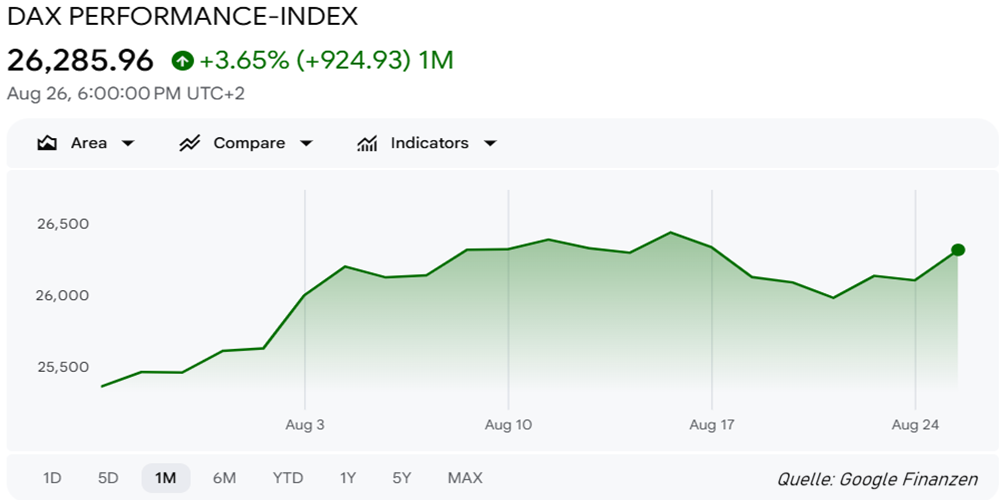Click the Aug 24 date label
Image resolution: width=1000 pixels, height=500 pixels.
tap(915, 425)
